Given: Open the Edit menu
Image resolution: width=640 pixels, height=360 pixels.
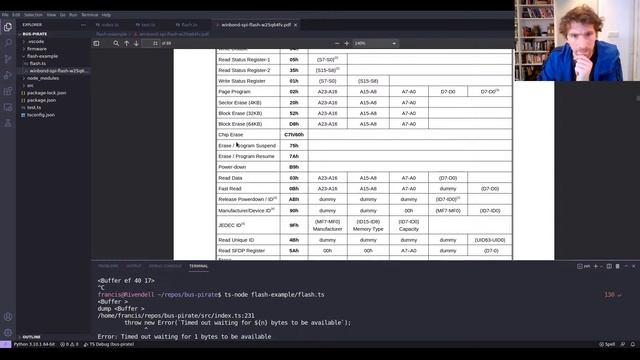Looking at the screenshot, I should pos(16,15).
